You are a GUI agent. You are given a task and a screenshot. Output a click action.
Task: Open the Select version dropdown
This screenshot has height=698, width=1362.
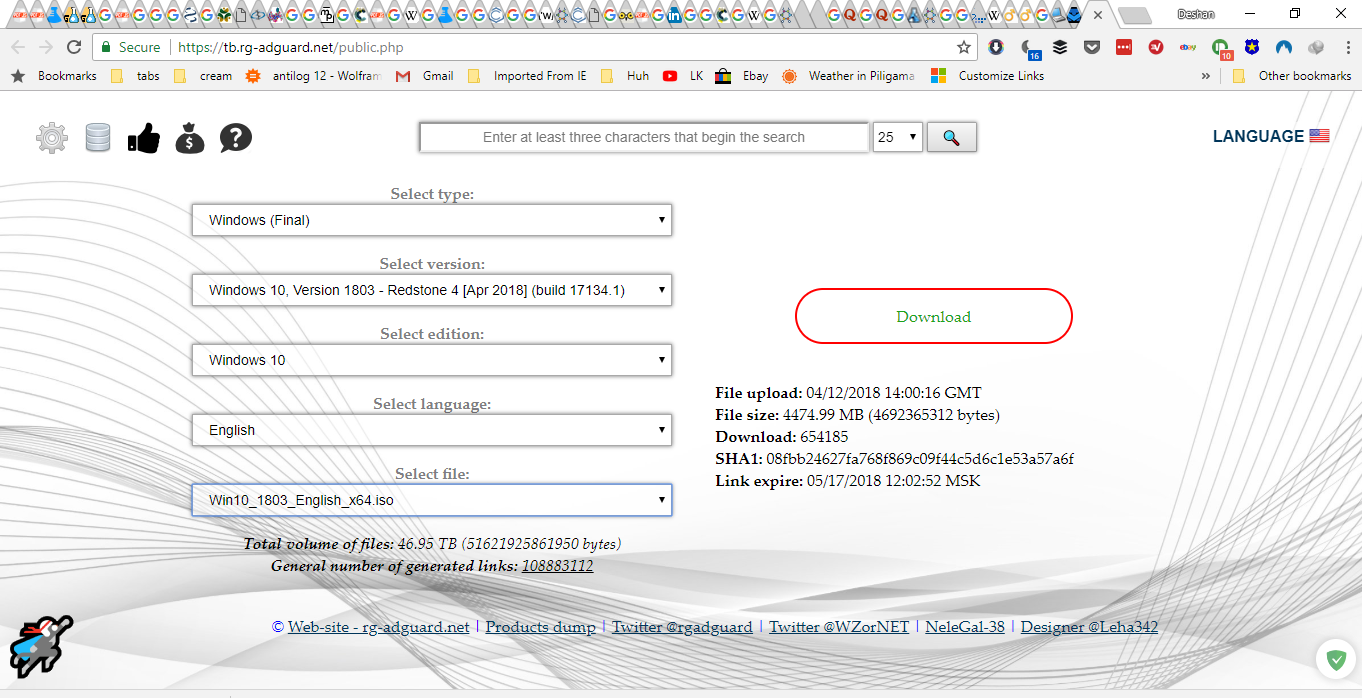(432, 290)
